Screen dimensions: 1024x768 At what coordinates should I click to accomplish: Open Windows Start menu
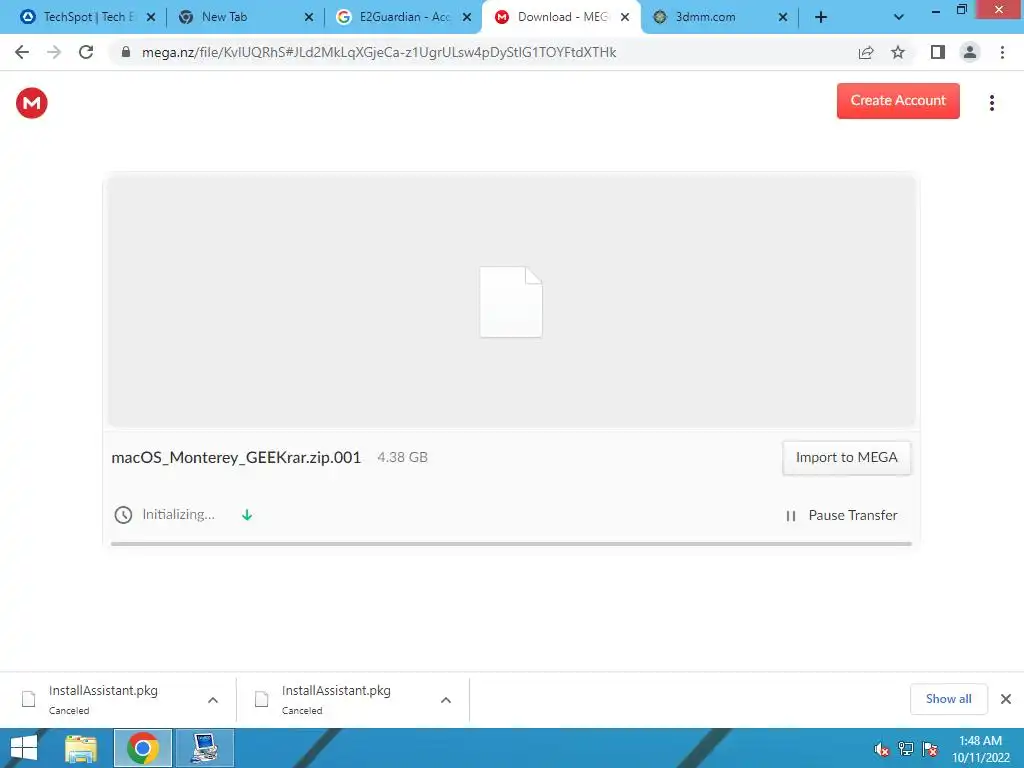click(x=24, y=748)
